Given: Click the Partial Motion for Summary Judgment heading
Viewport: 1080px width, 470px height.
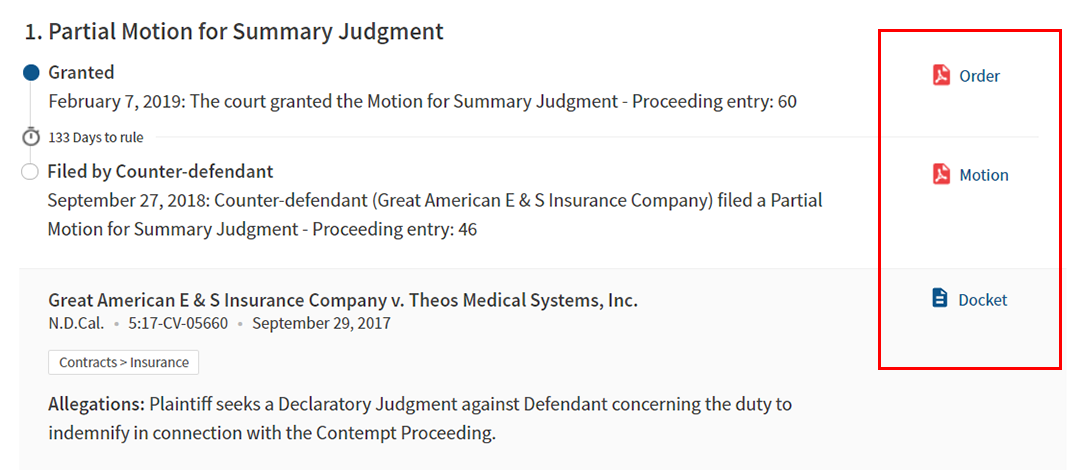Looking at the screenshot, I should coord(234,31).
